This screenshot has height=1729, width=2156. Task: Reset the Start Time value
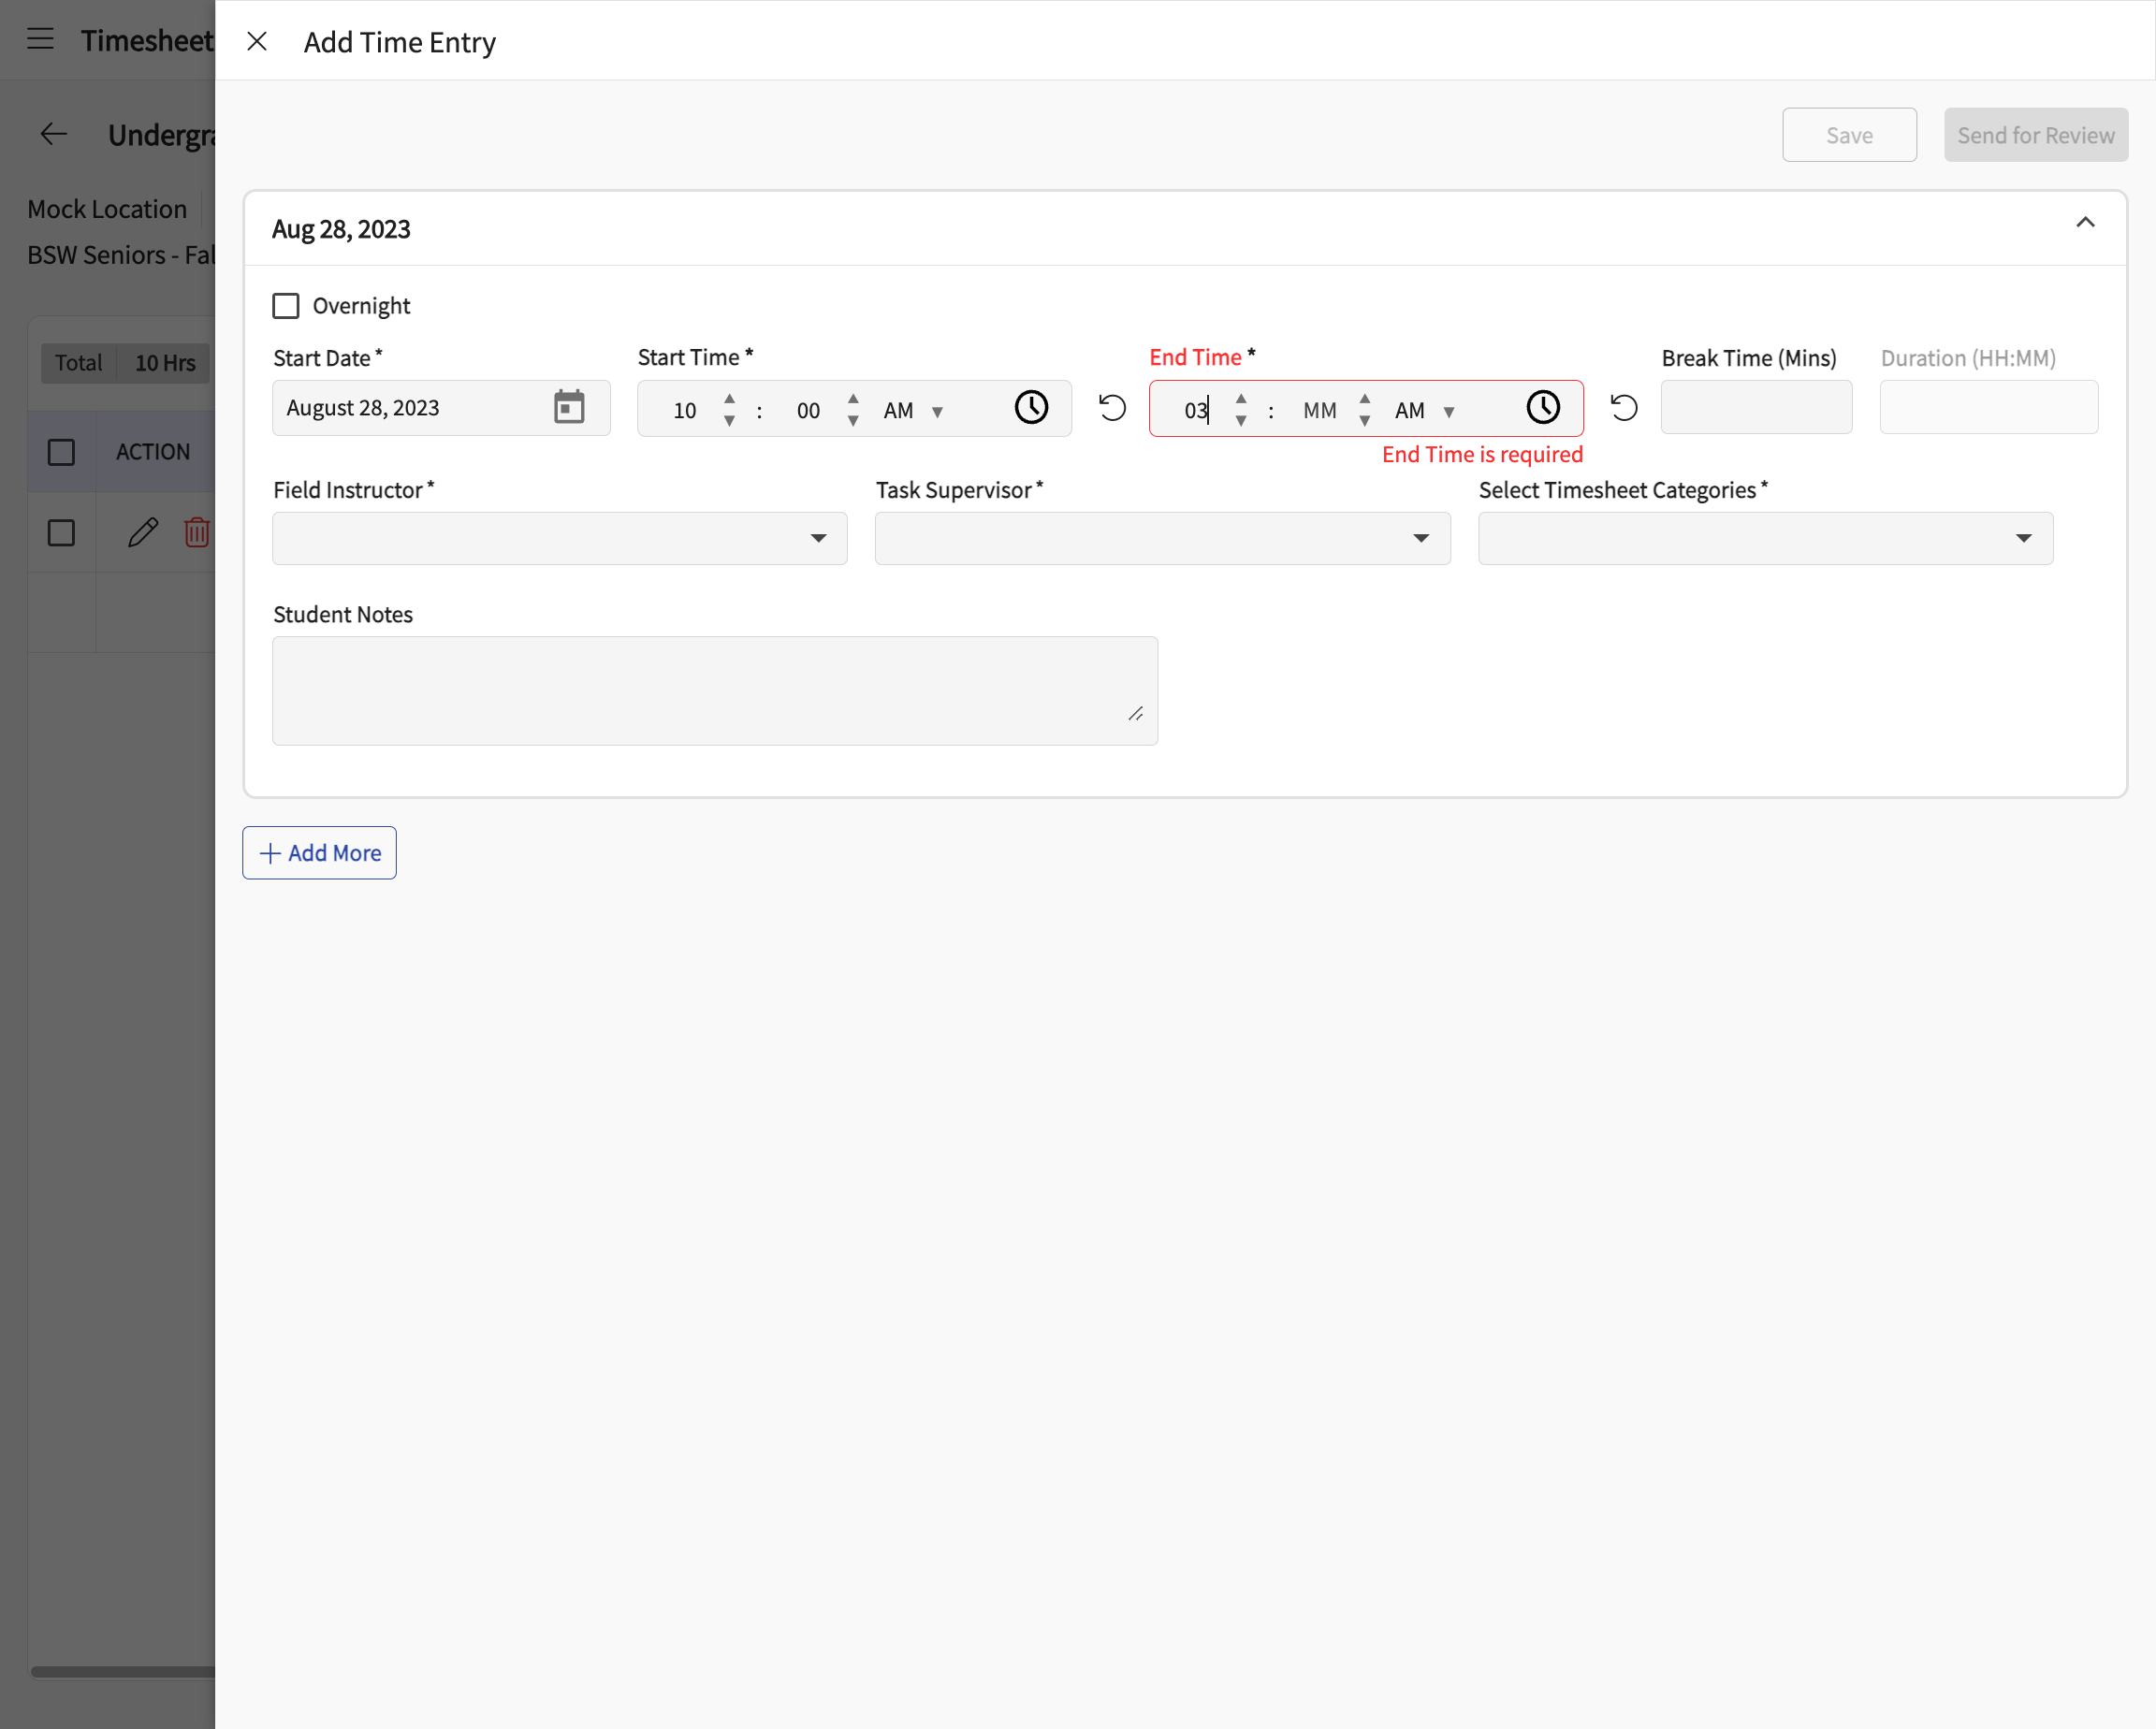[x=1112, y=407]
